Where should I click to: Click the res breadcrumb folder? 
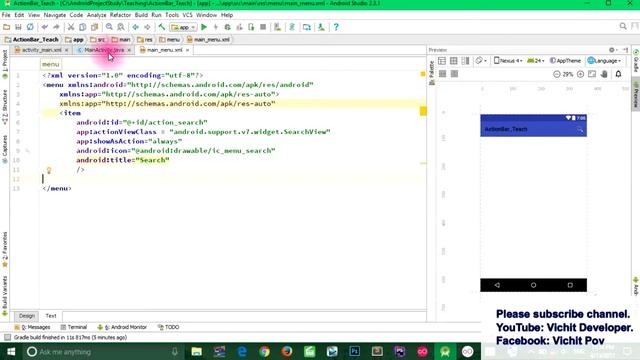click(145, 40)
